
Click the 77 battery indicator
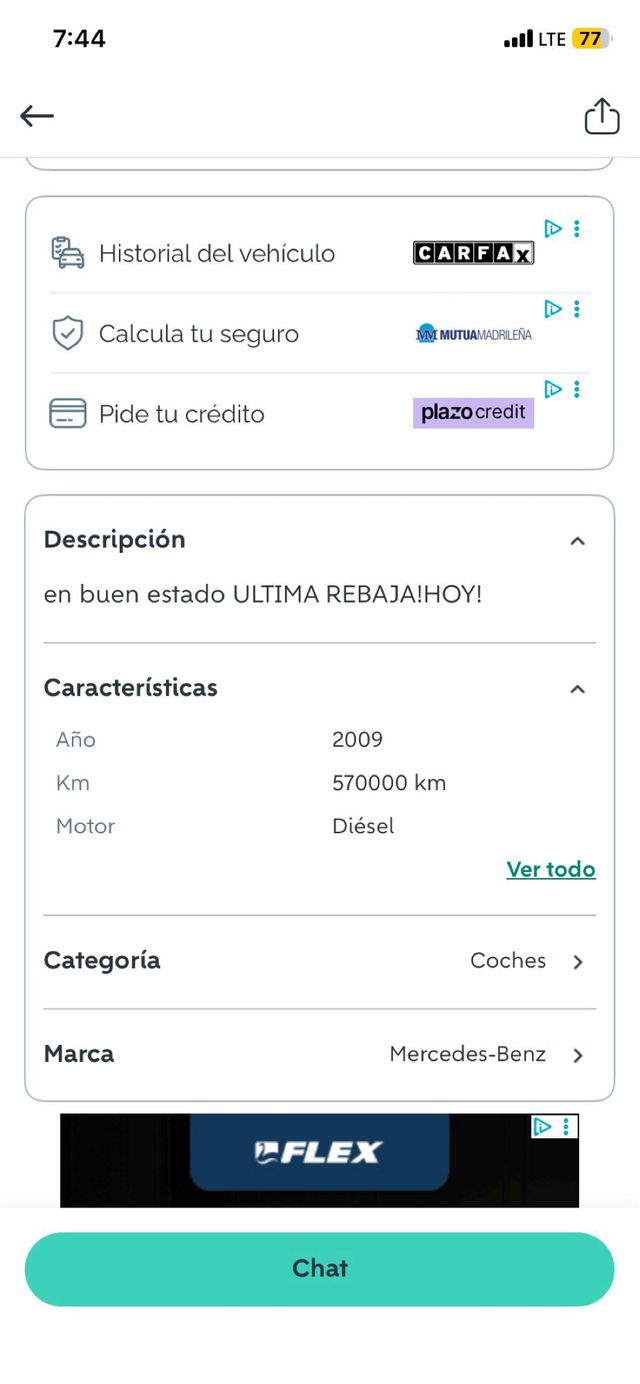coord(589,38)
